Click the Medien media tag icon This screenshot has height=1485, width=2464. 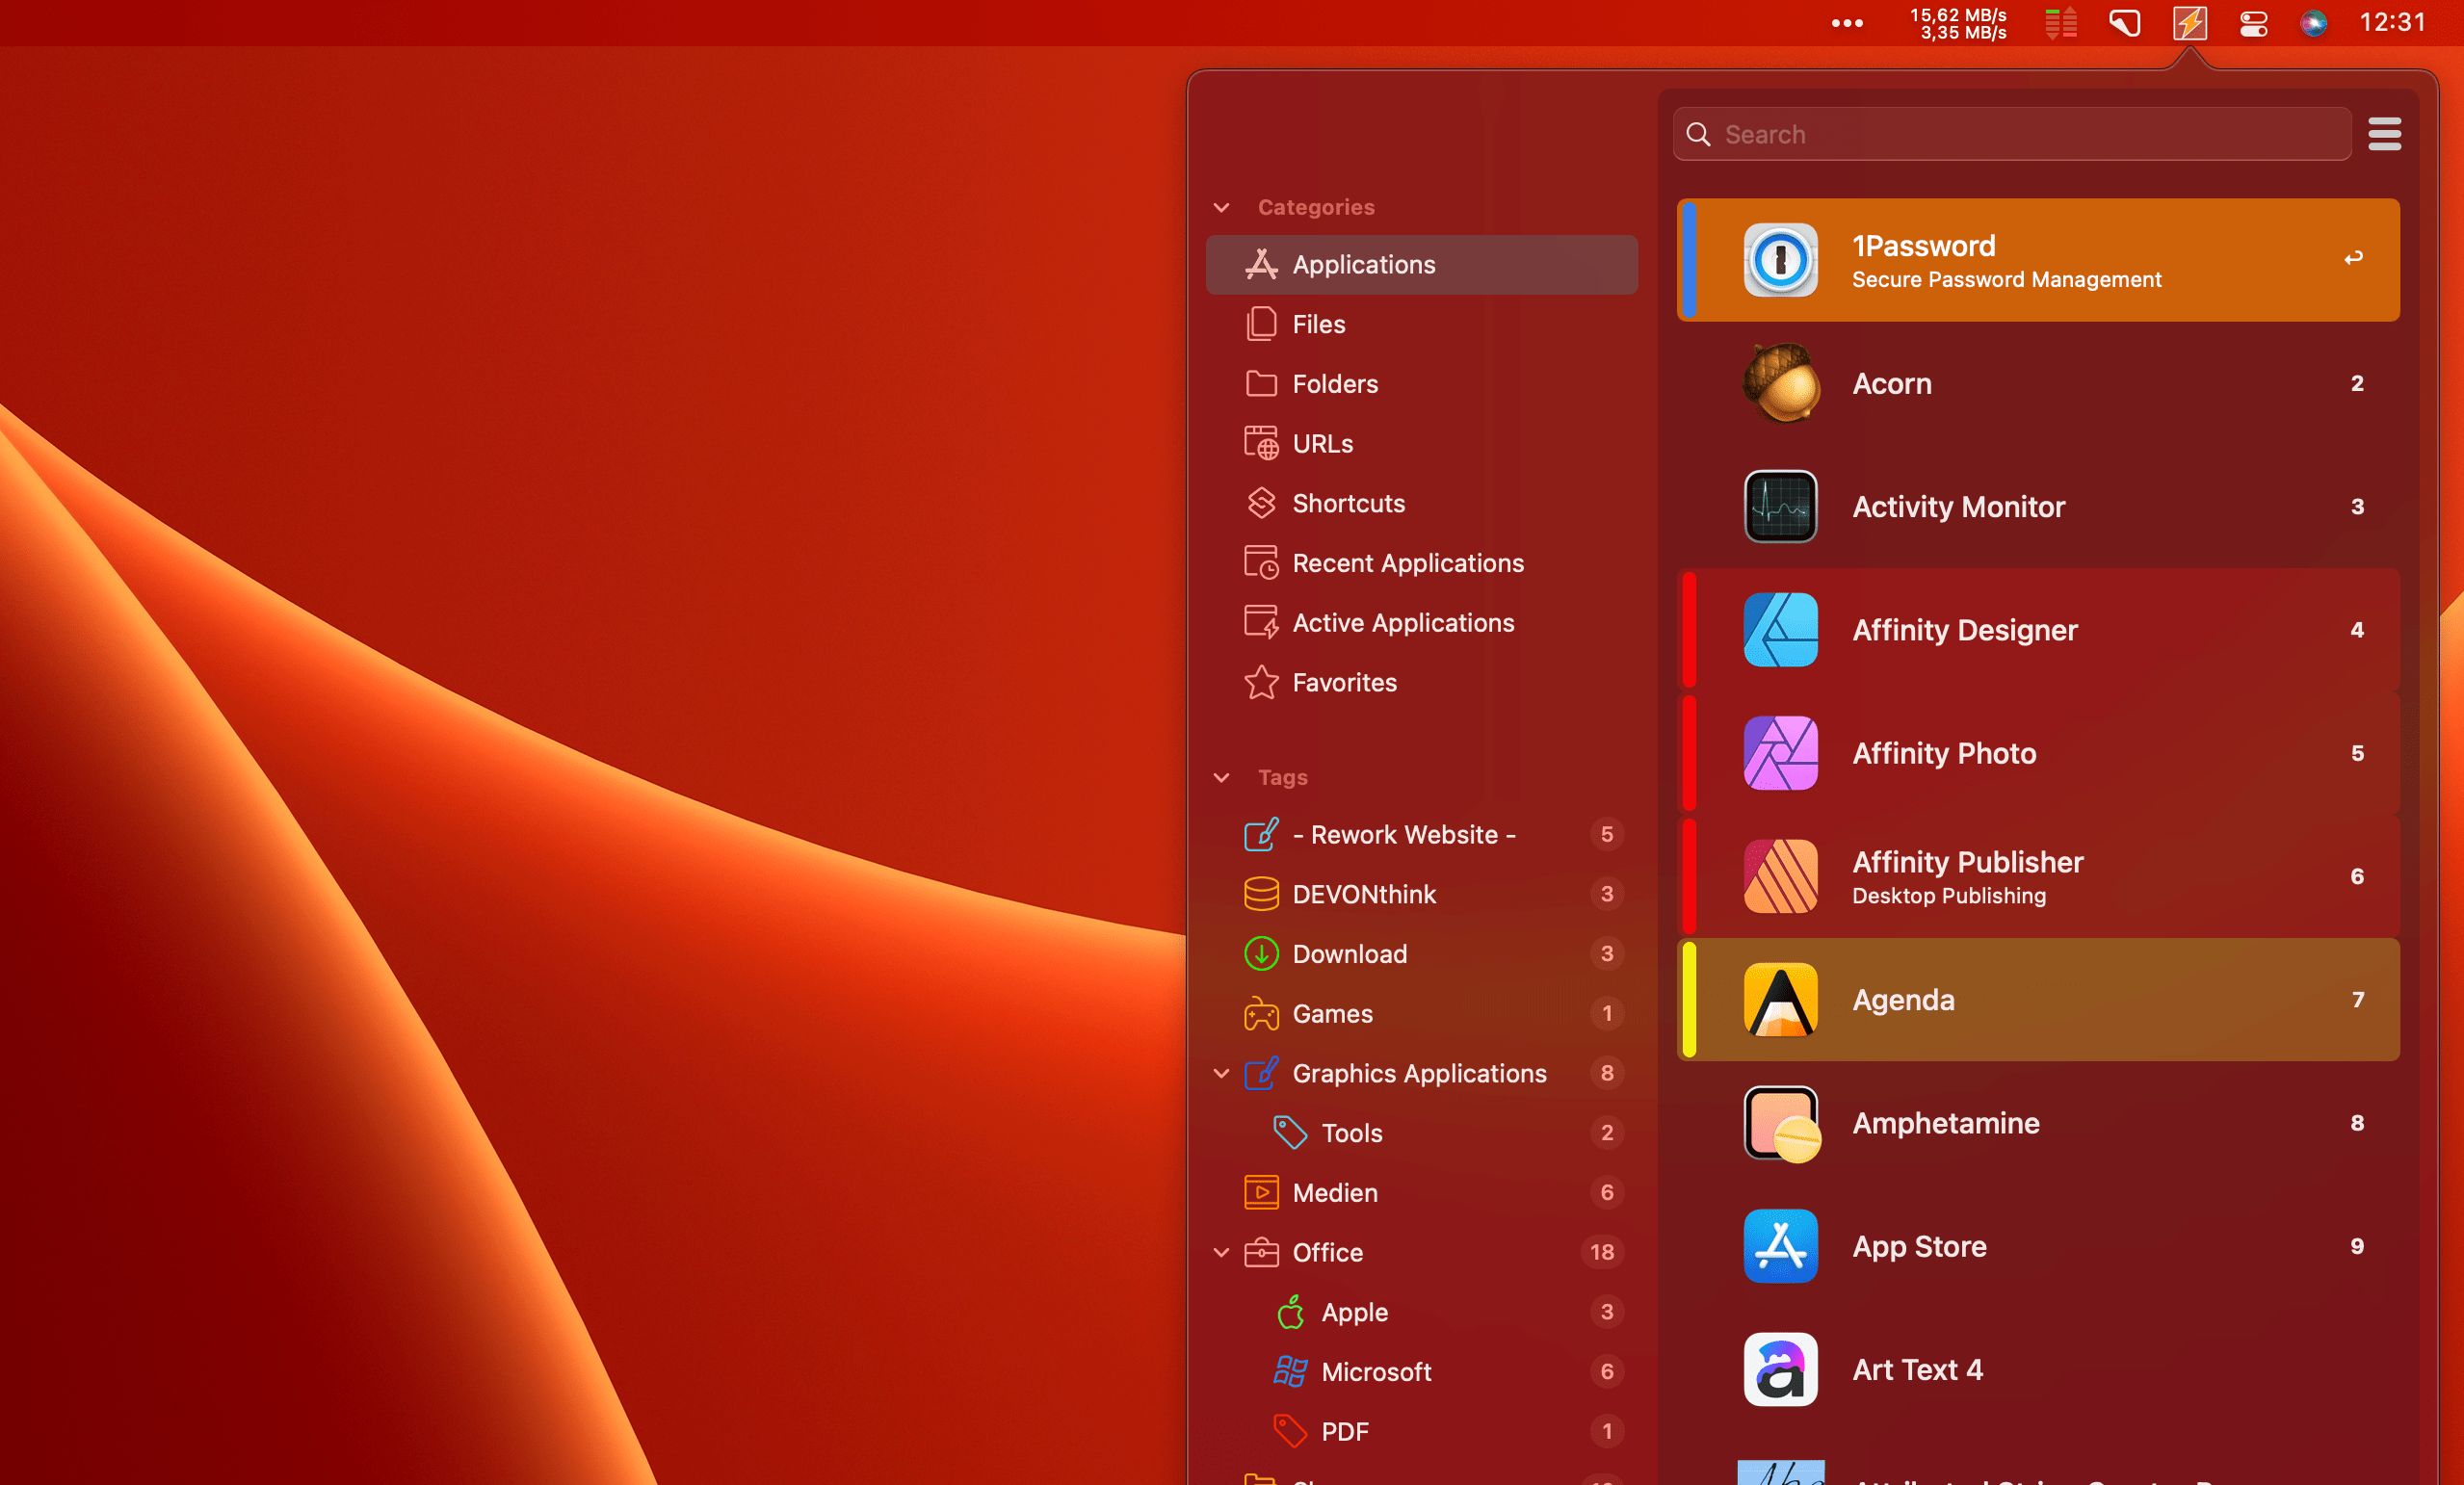tap(1261, 1192)
